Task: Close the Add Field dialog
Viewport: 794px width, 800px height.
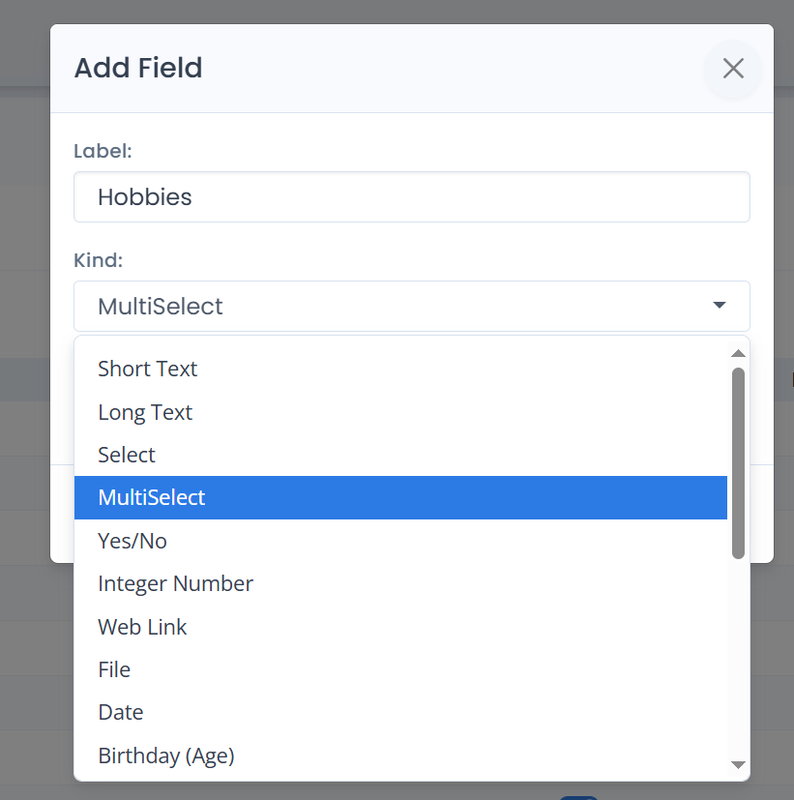Action: [x=733, y=68]
